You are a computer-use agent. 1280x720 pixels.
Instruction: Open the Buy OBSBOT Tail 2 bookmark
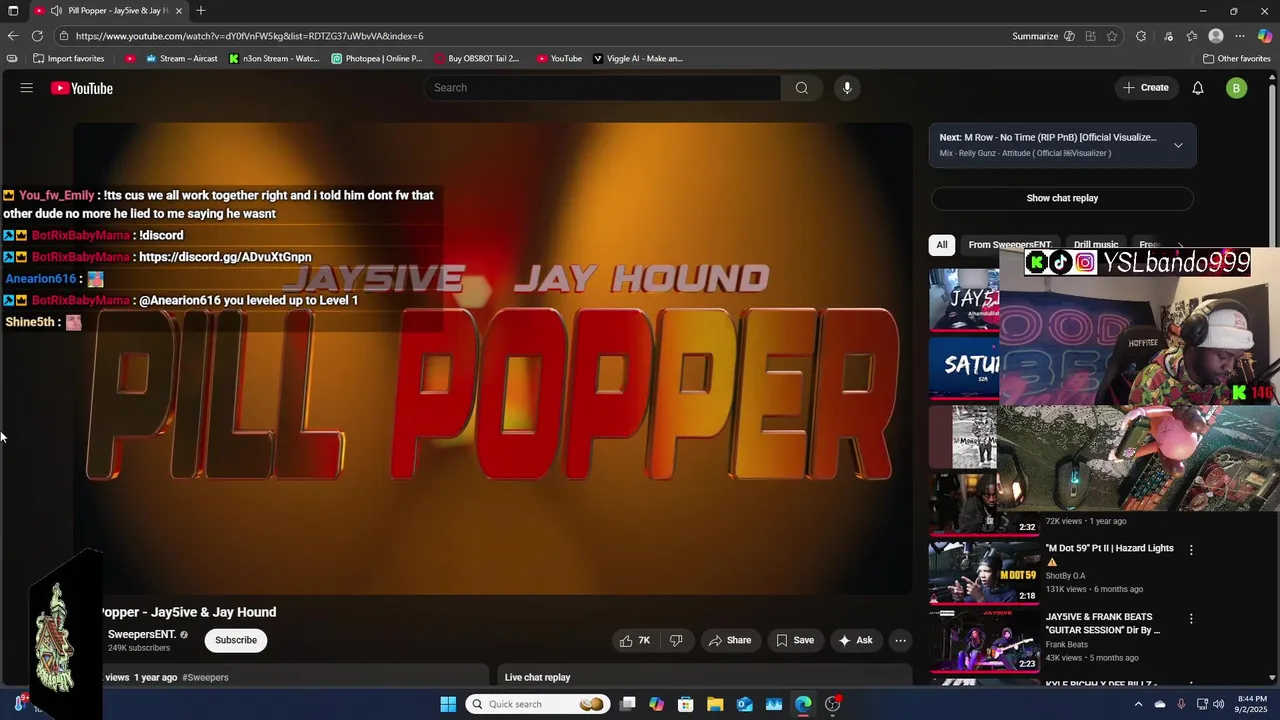[477, 58]
